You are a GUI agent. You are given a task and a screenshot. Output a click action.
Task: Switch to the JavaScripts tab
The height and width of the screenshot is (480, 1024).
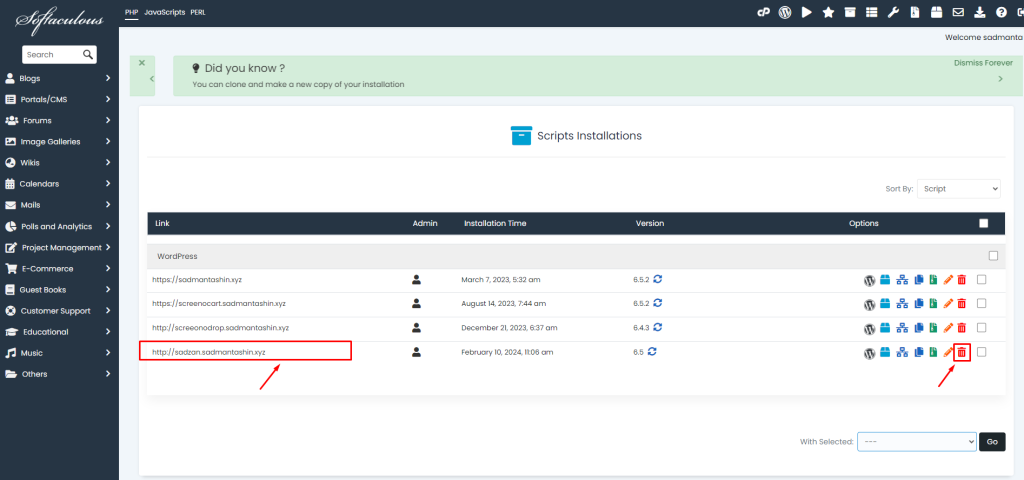click(163, 12)
